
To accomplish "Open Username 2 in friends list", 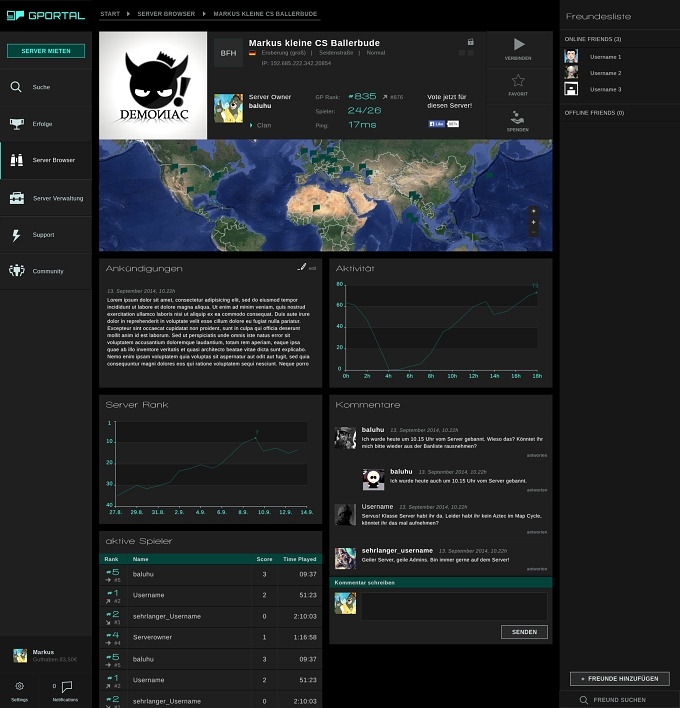I will (605, 73).
